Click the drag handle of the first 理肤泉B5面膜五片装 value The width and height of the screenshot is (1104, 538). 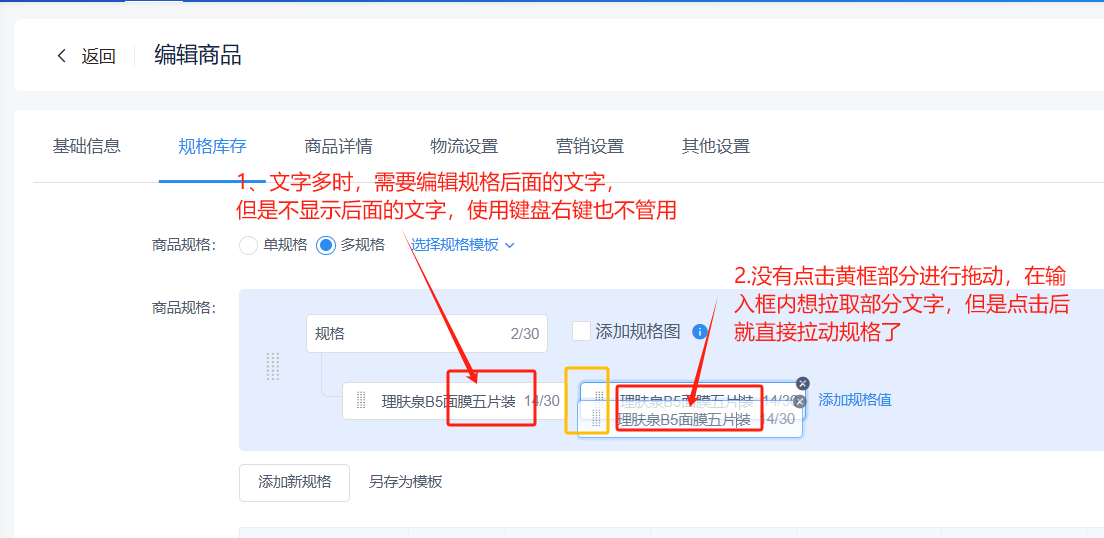click(361, 401)
